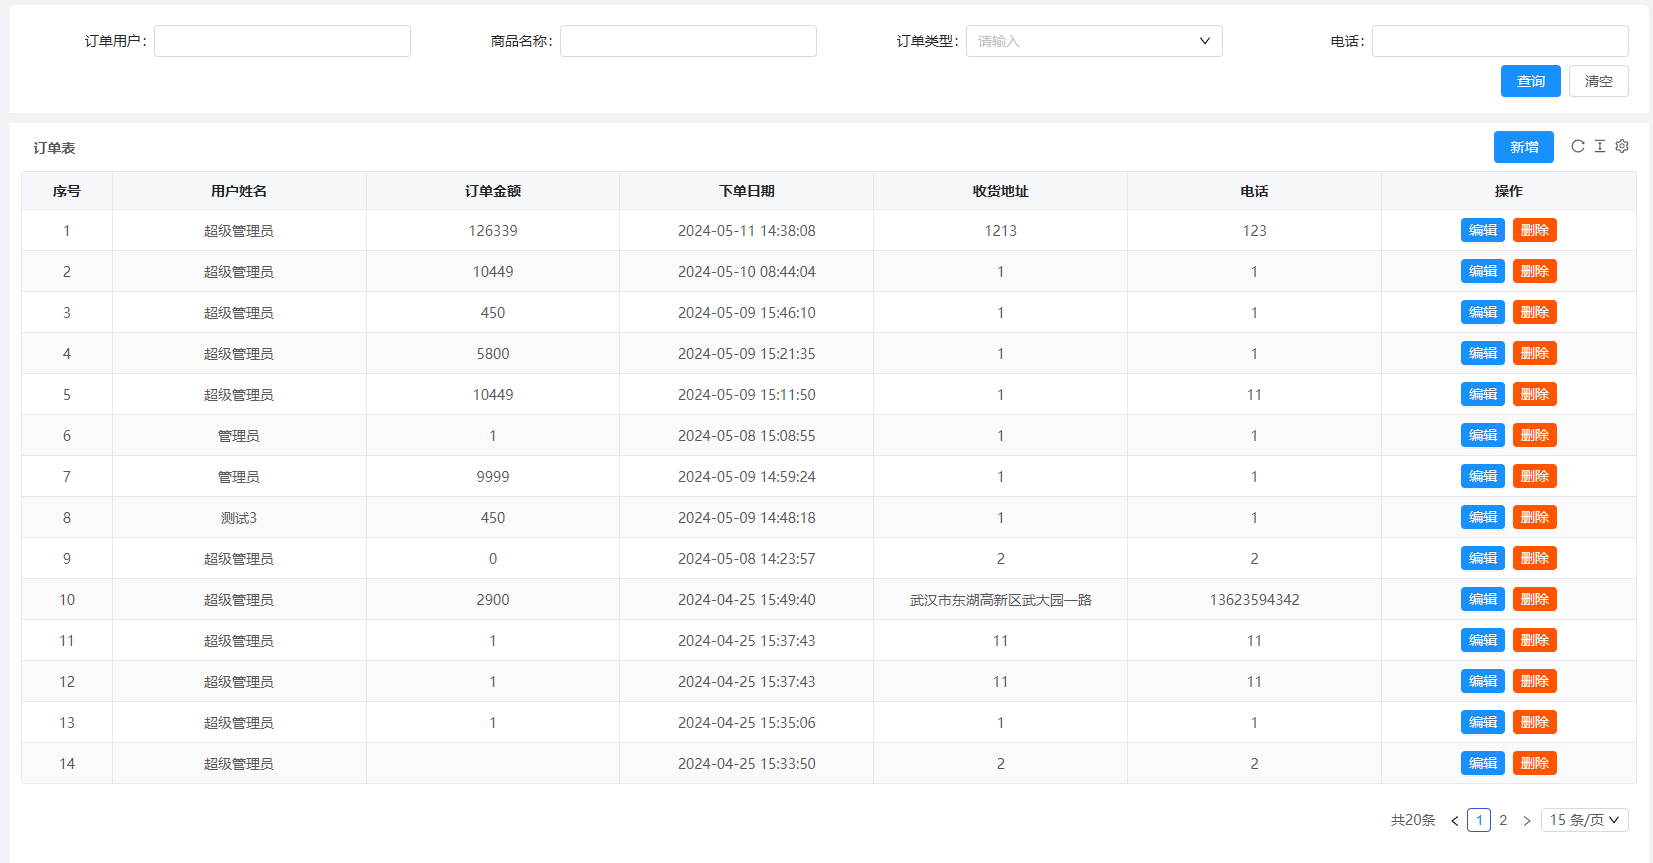This screenshot has height=863, width=1653.
Task: Click the table density icon
Action: click(x=1600, y=146)
